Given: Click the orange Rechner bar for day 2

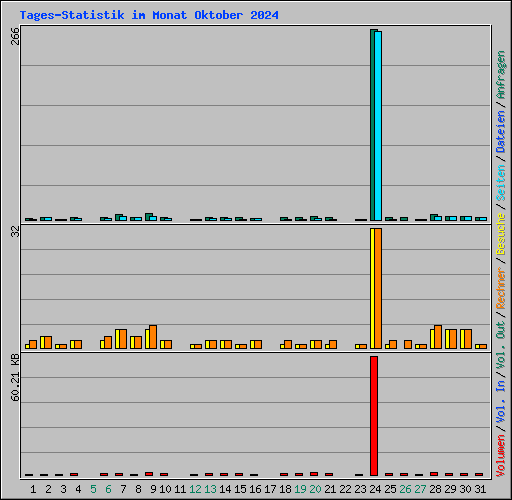Looking at the screenshot, I should point(48,343).
